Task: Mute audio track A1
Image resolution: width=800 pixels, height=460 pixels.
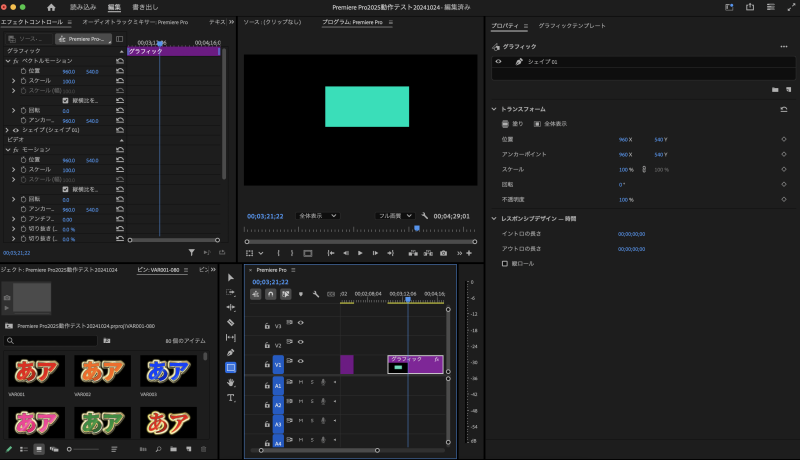Action: coord(301,382)
